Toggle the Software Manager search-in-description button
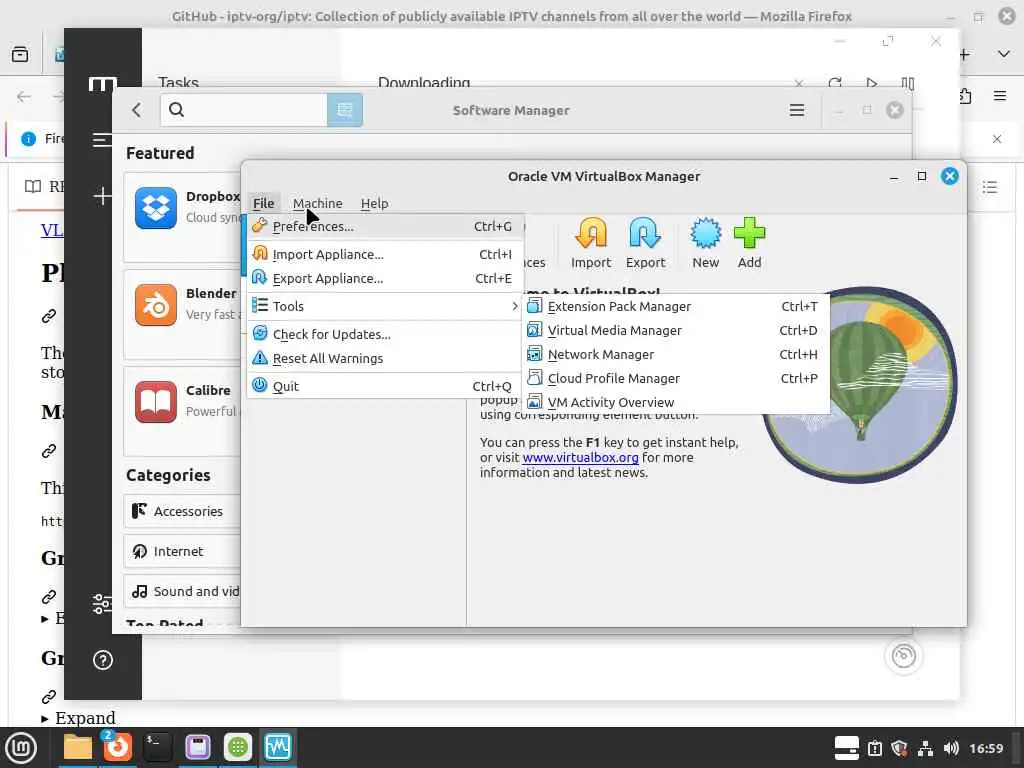Image resolution: width=1024 pixels, height=768 pixels. (345, 110)
